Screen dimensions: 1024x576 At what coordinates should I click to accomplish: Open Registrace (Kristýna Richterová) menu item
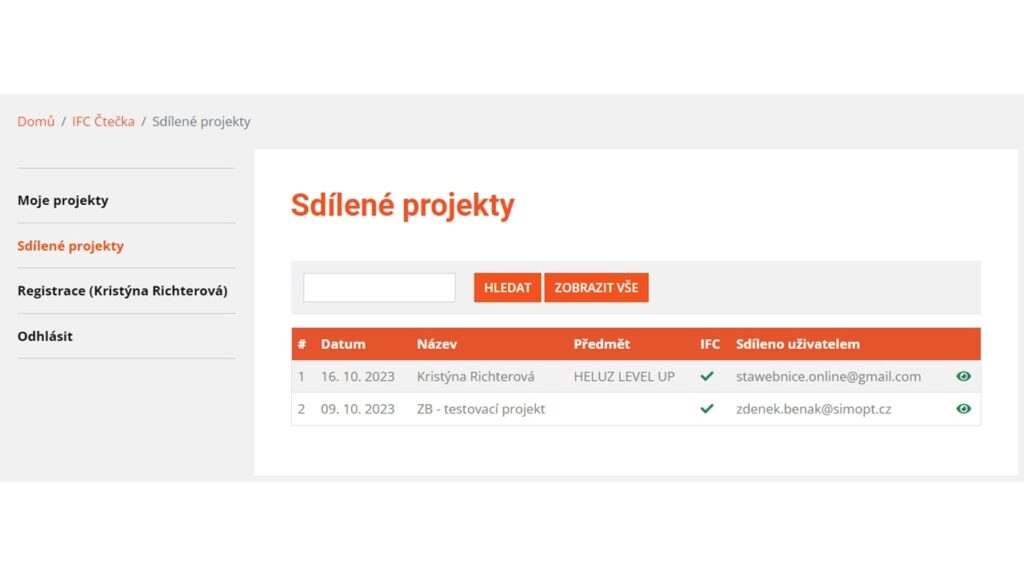122,291
